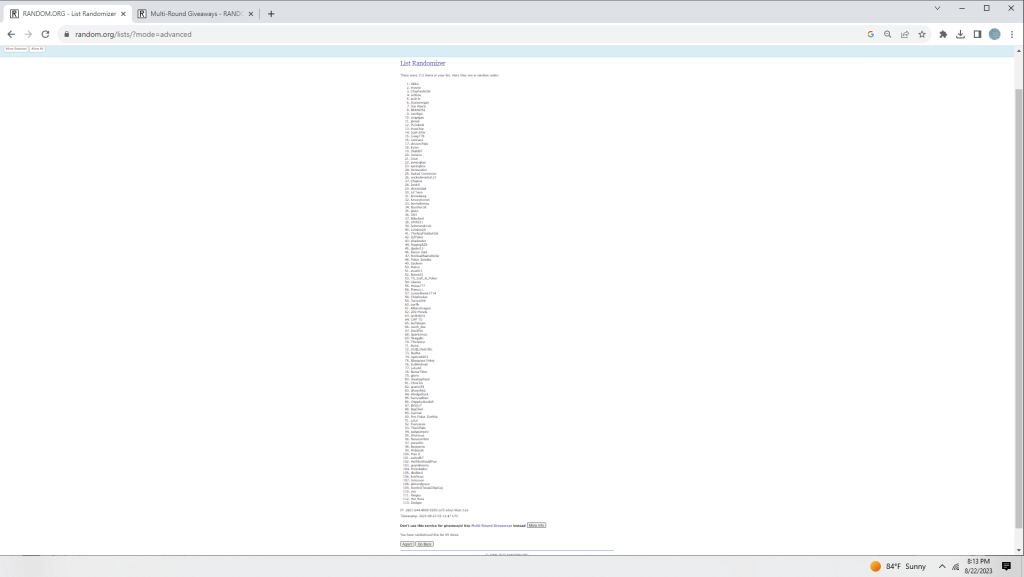Bookmark this page with the star icon
The width and height of the screenshot is (1024, 577).
click(x=921, y=34)
